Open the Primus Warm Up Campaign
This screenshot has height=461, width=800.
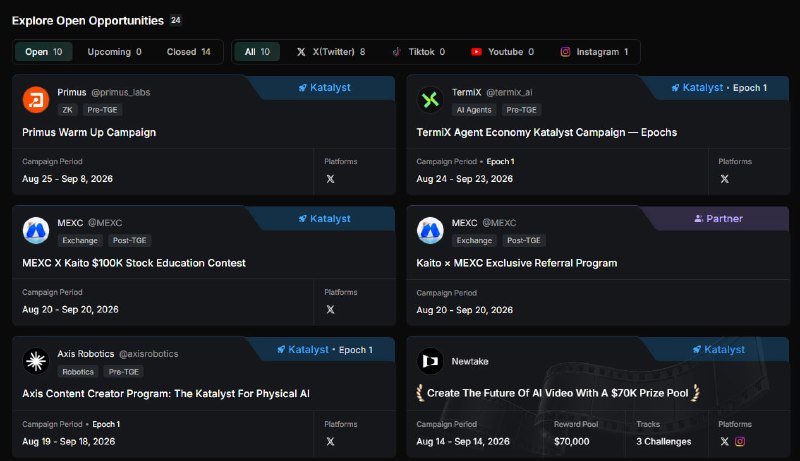(x=89, y=133)
